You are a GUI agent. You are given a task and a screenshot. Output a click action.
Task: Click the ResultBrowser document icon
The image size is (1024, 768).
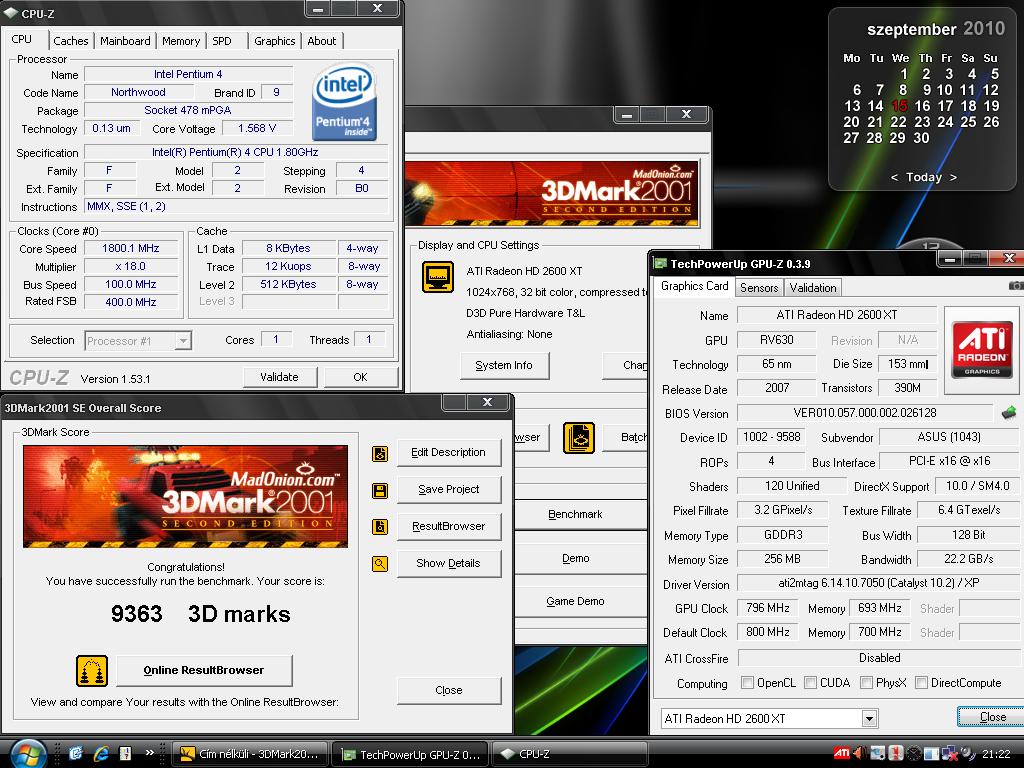(x=380, y=526)
